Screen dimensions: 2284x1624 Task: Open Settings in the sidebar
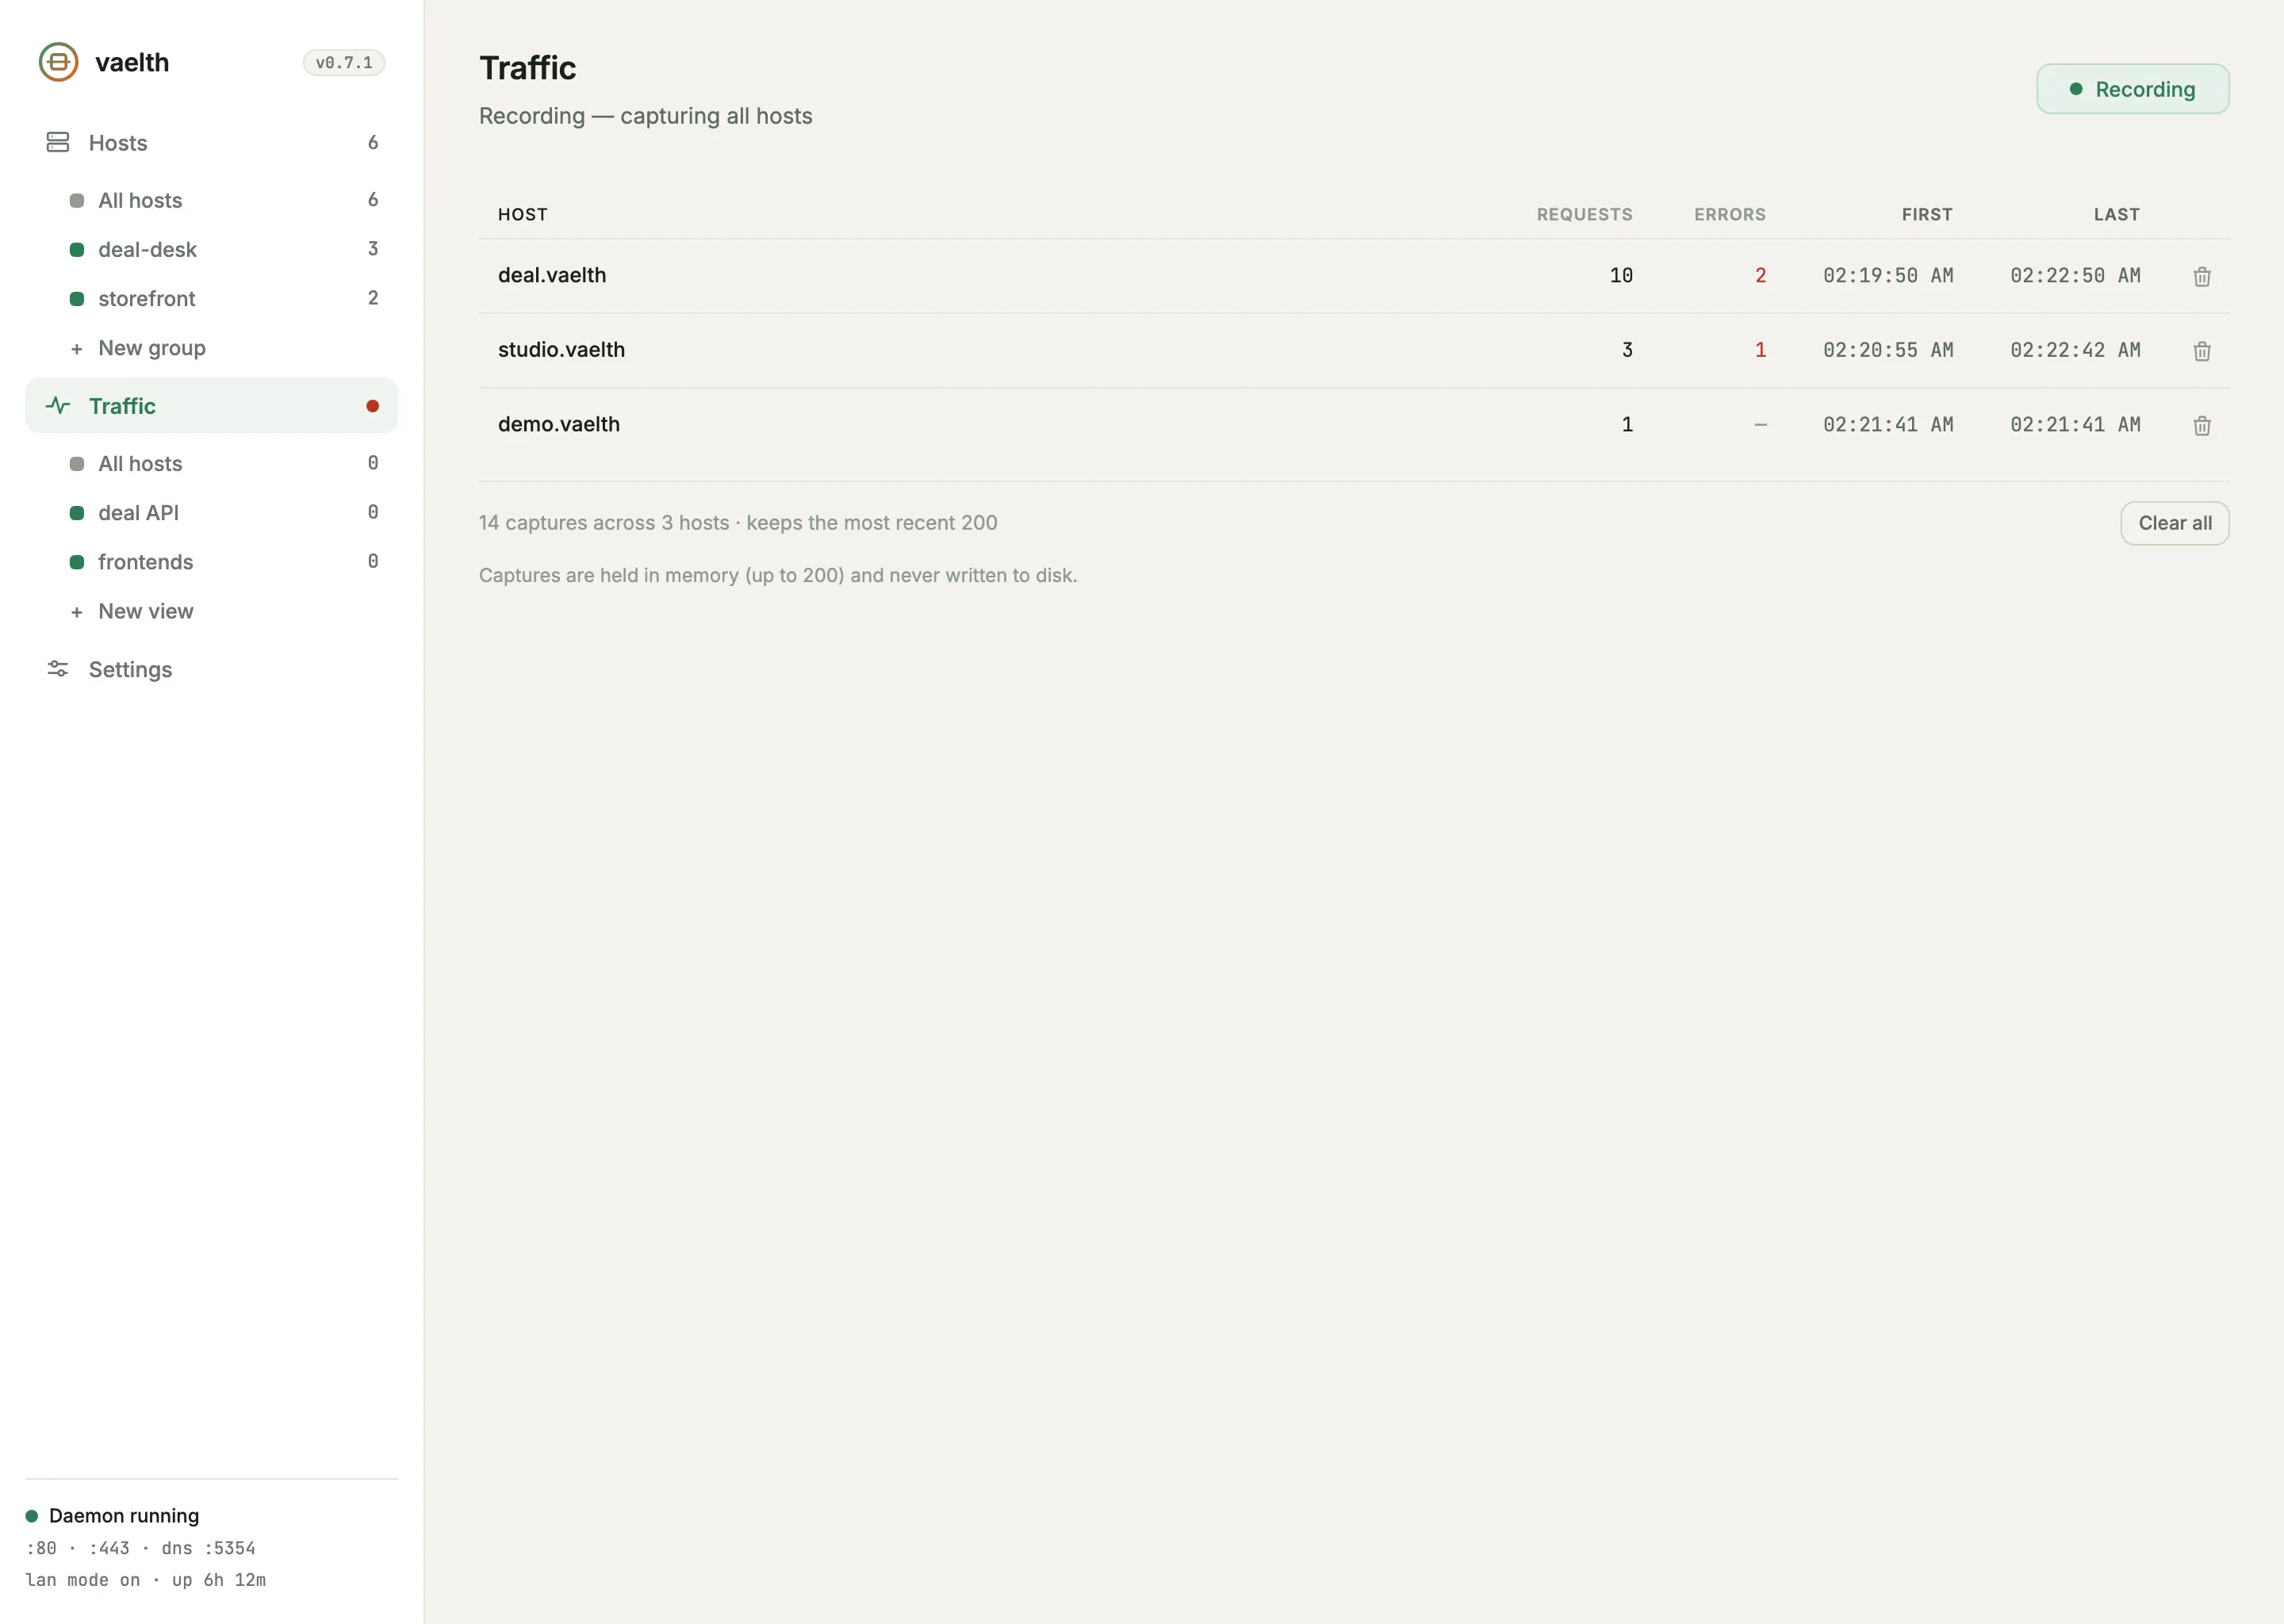211,669
